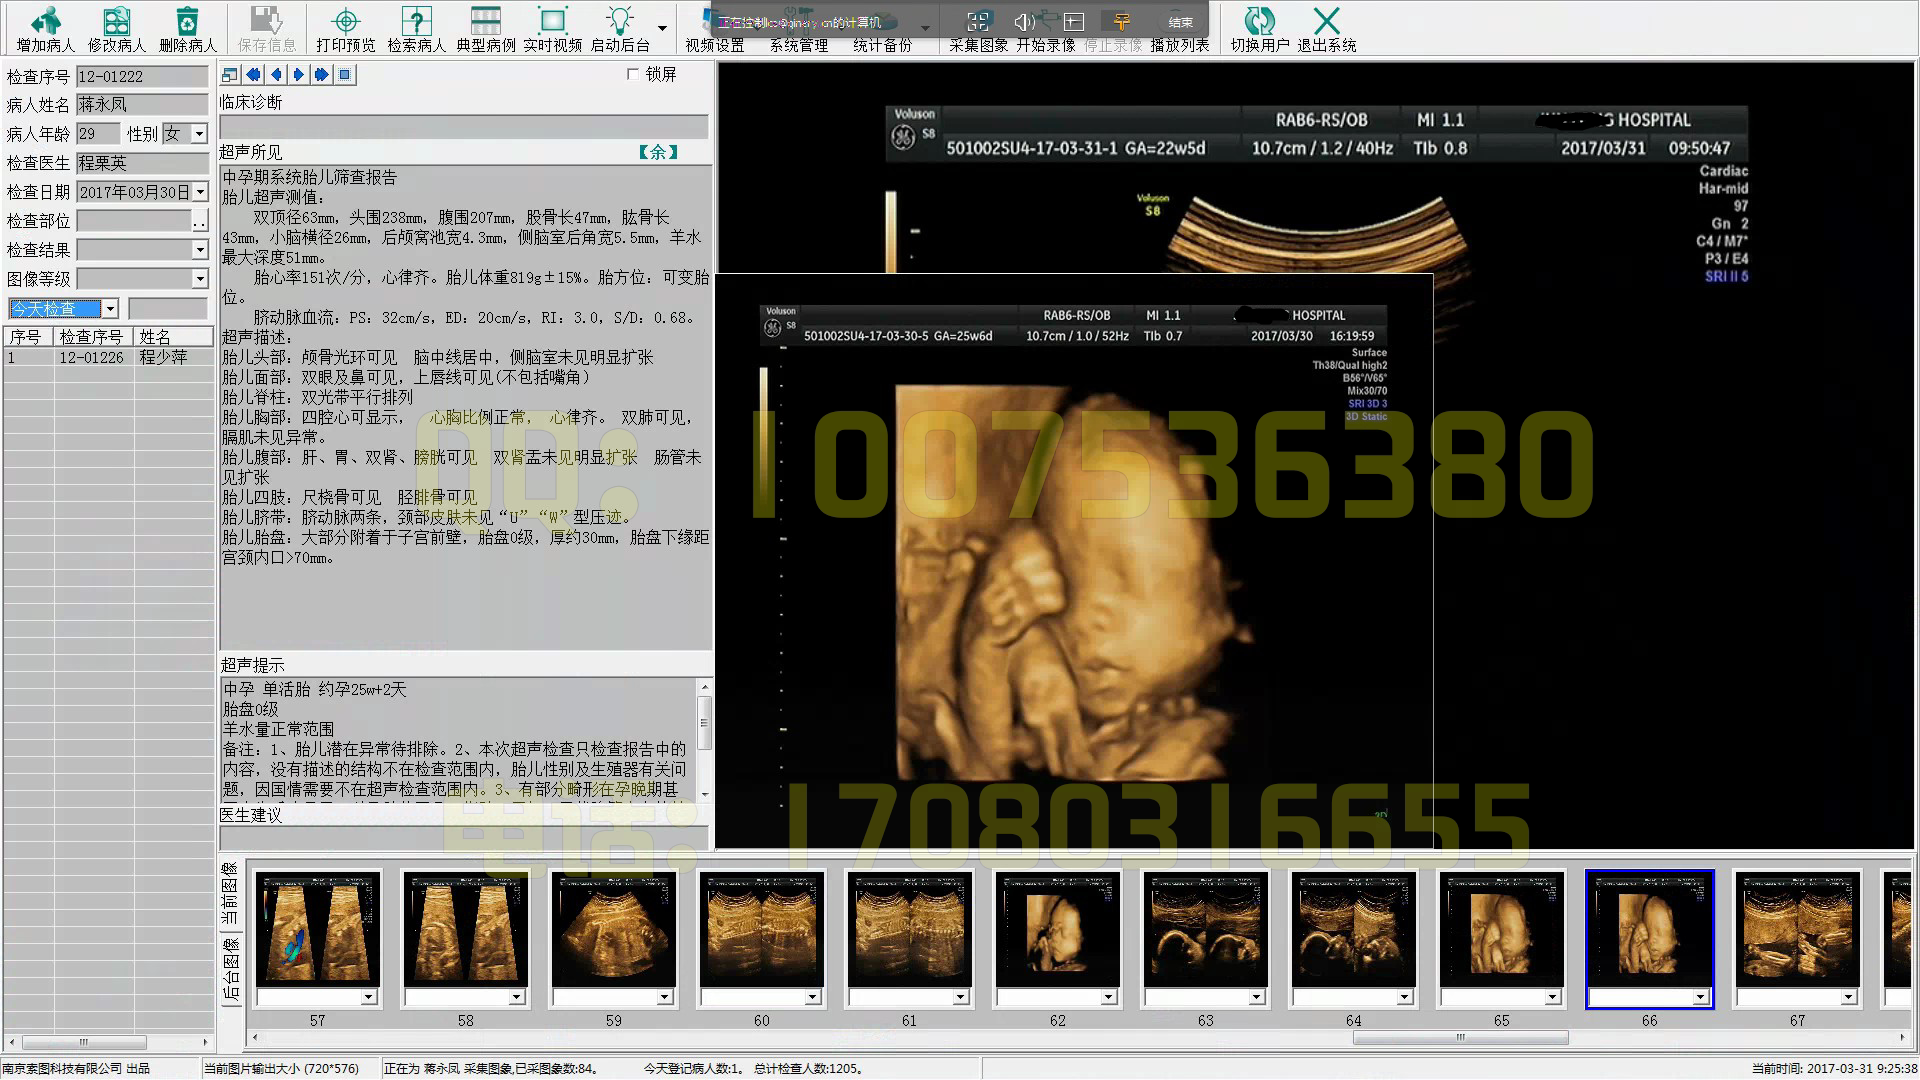This screenshot has height=1080, width=1920.
Task: Enable the 锁屏 lock screen checkbox
Action: (632, 74)
